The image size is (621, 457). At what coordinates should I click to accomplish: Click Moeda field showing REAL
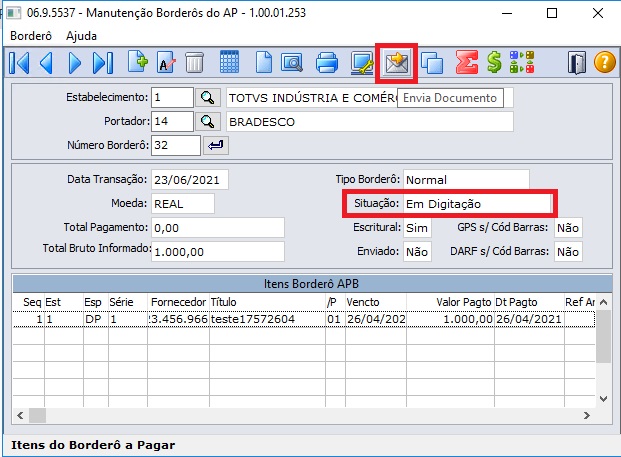pyautogui.click(x=183, y=204)
